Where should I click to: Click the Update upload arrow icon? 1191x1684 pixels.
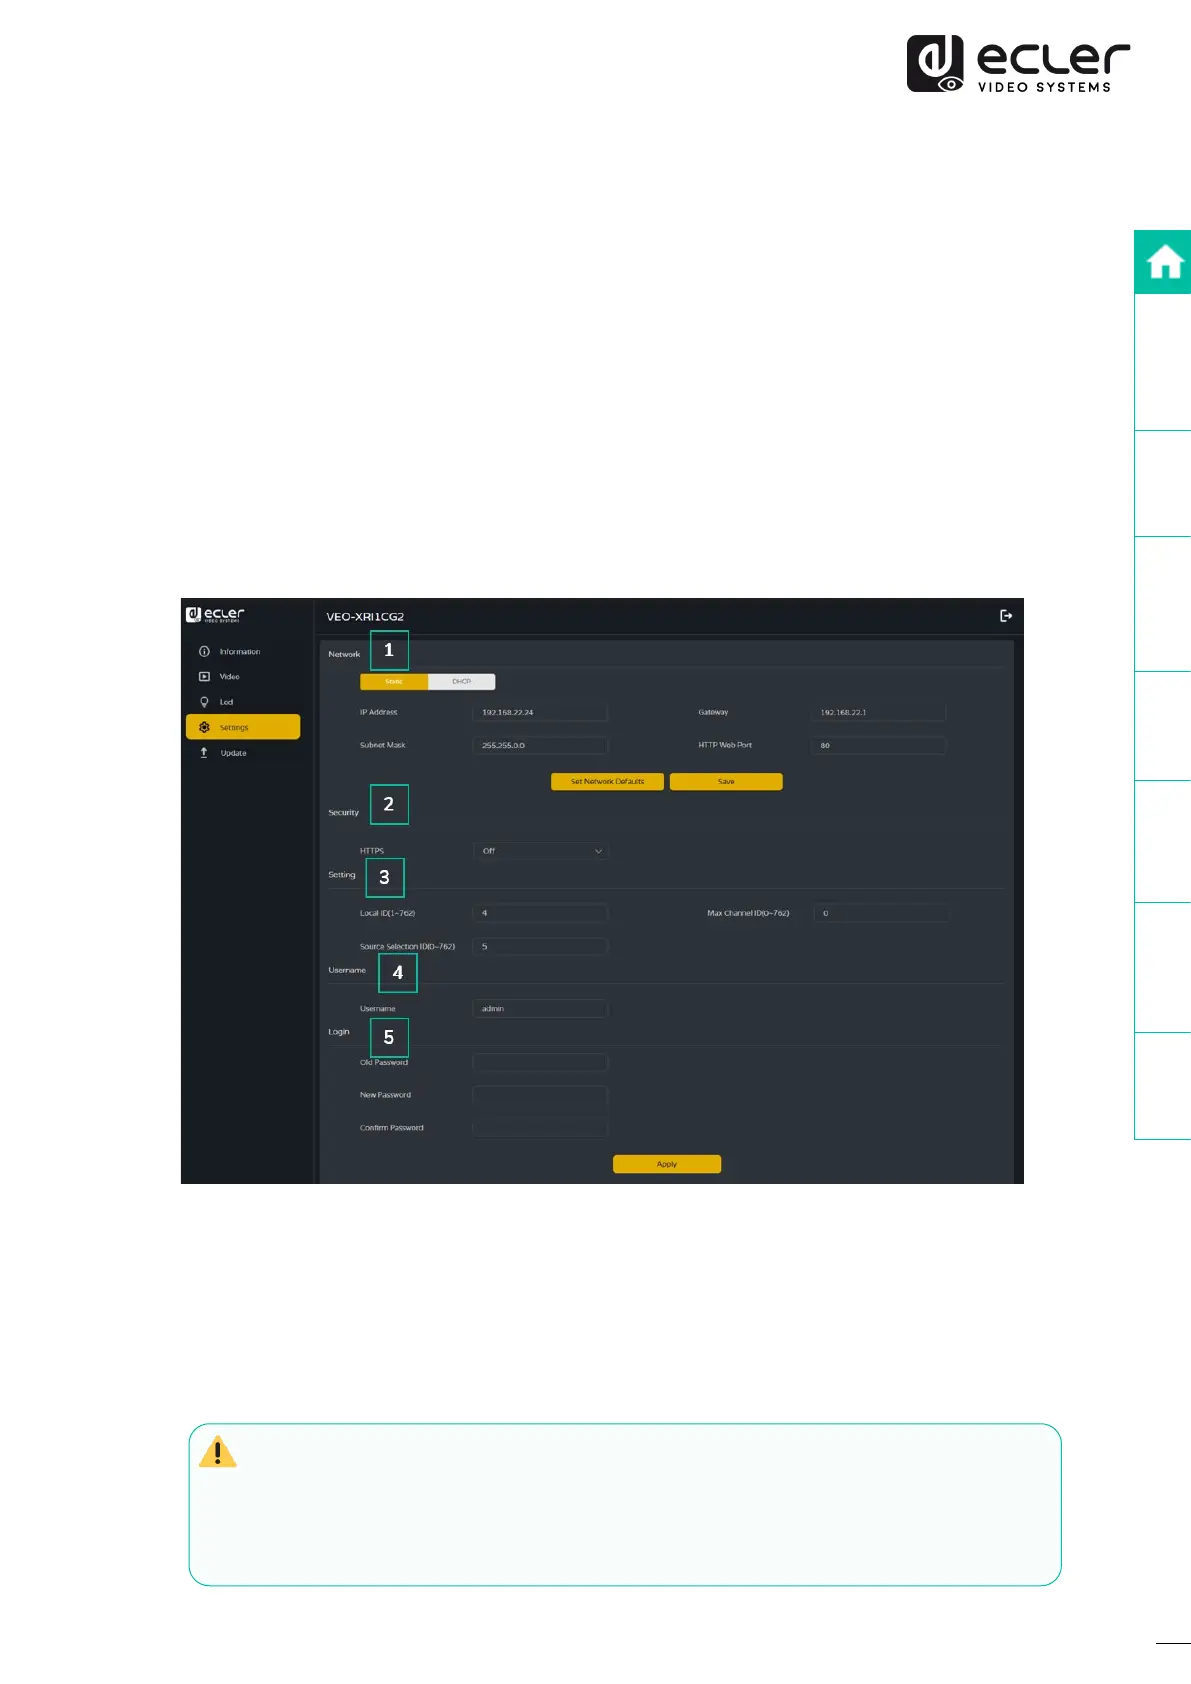tap(204, 753)
